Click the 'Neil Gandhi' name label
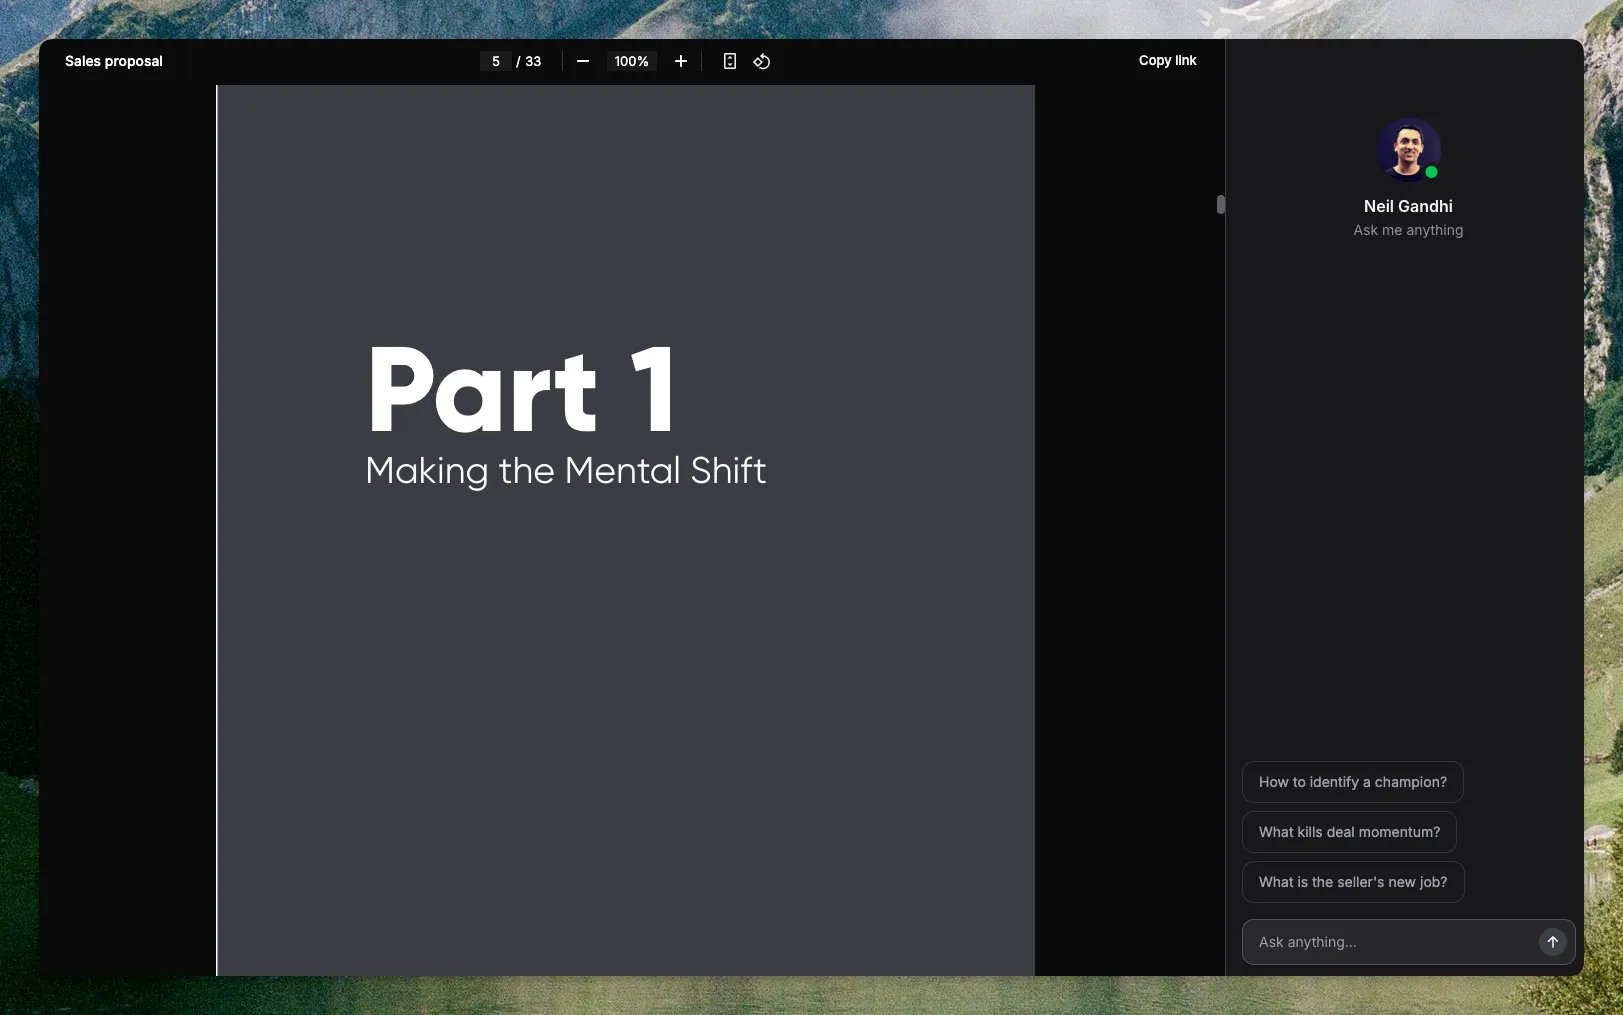This screenshot has width=1623, height=1015. [1408, 206]
